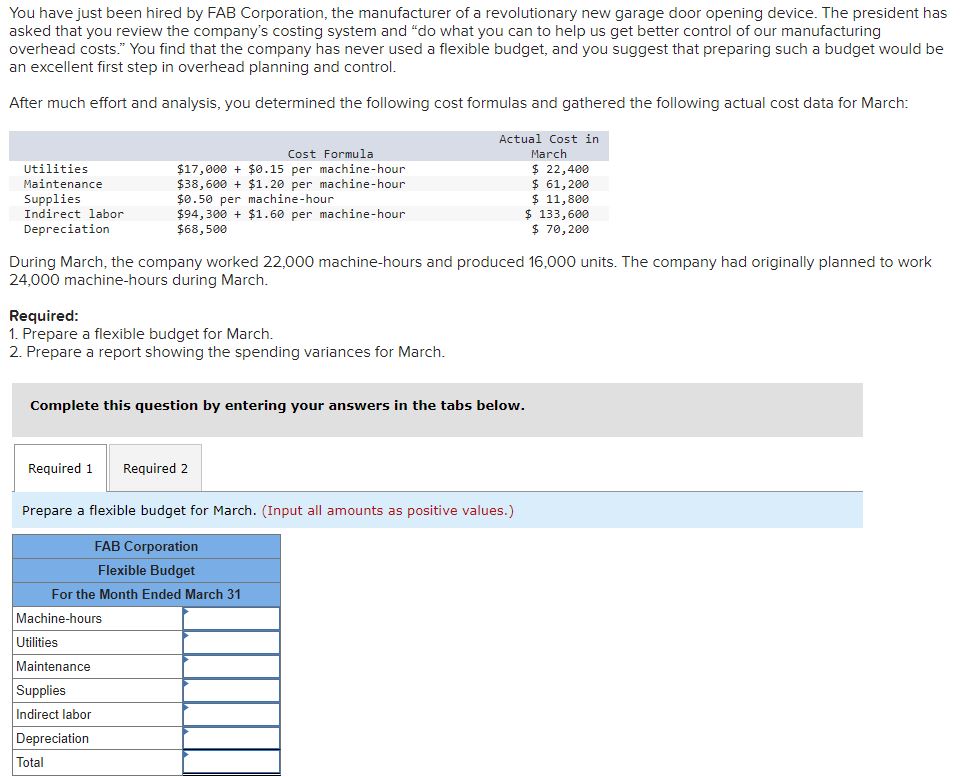Switch to the Required 1 tab
Image resolution: width=970 pixels, height=777 pixels.
[60, 468]
